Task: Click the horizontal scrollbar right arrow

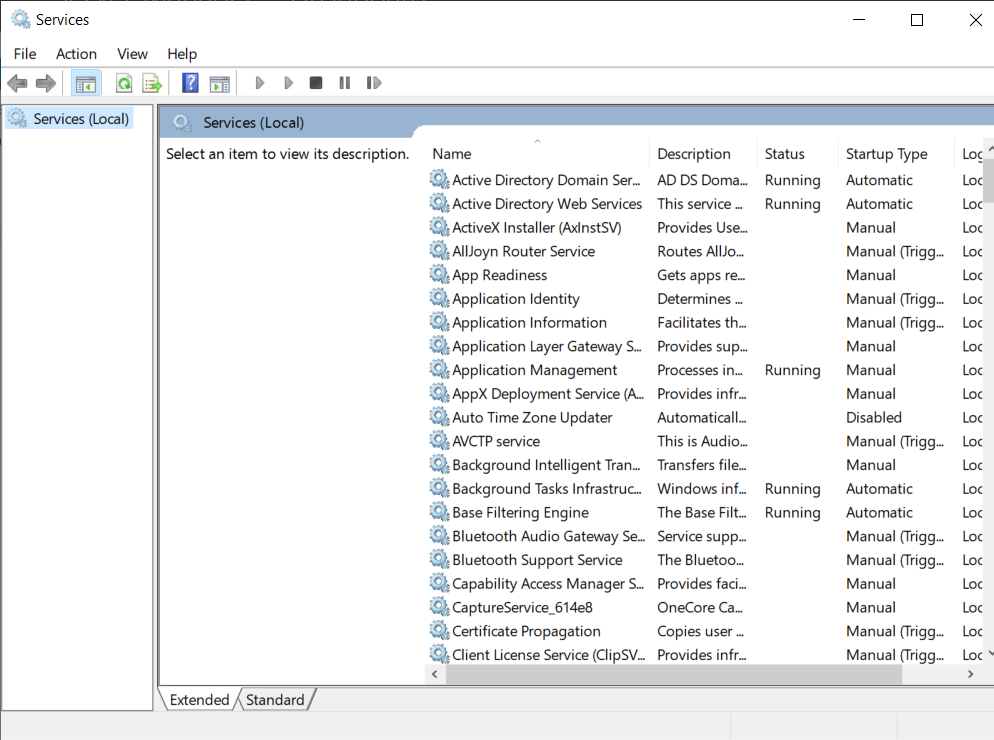Action: [970, 674]
